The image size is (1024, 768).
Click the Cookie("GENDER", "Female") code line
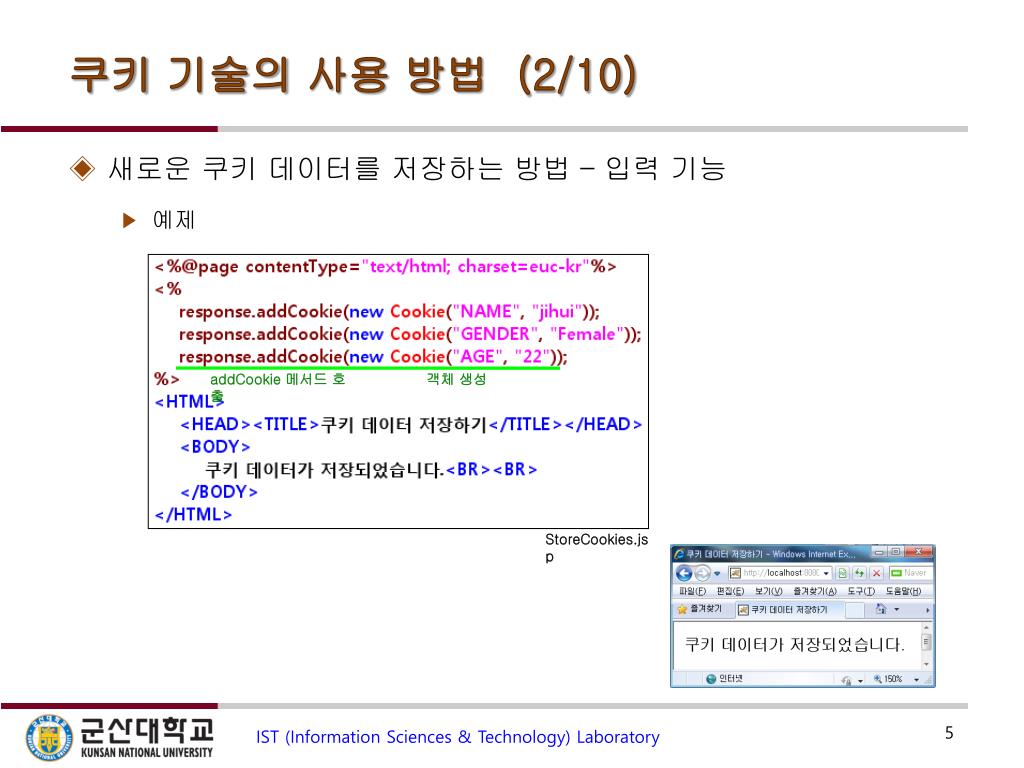point(410,334)
